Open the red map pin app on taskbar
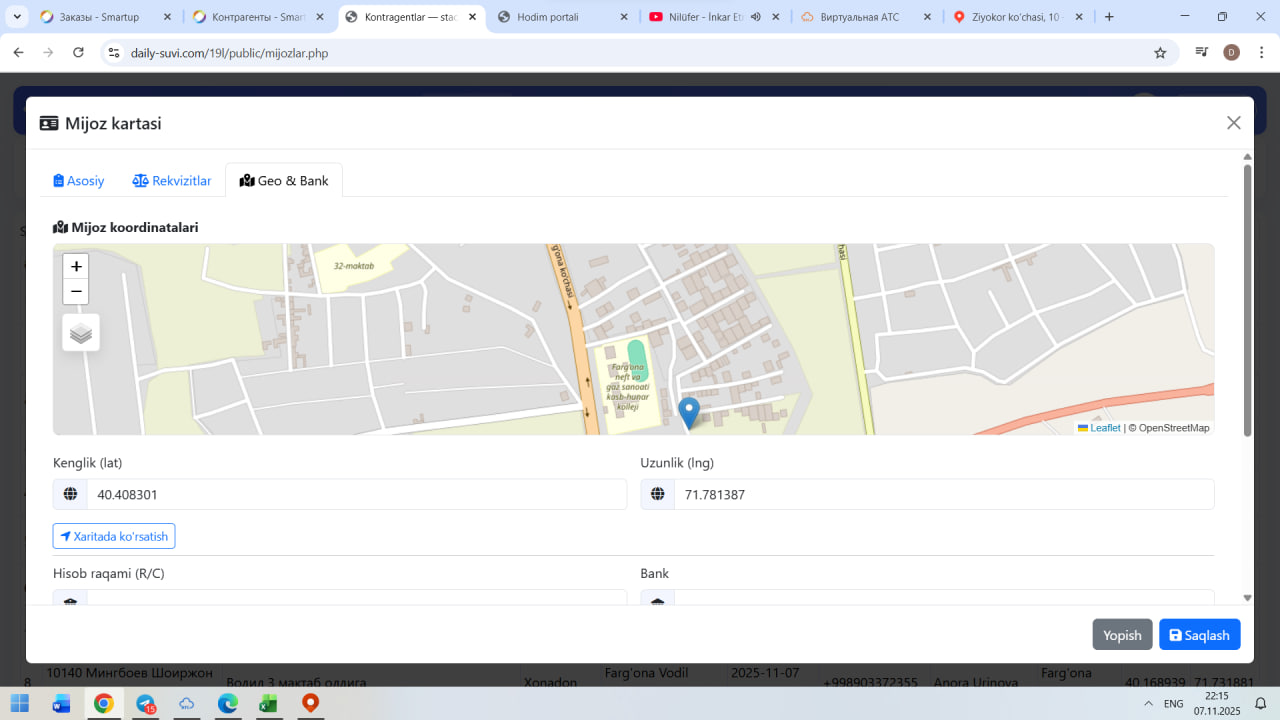1280x720 pixels. pos(310,704)
